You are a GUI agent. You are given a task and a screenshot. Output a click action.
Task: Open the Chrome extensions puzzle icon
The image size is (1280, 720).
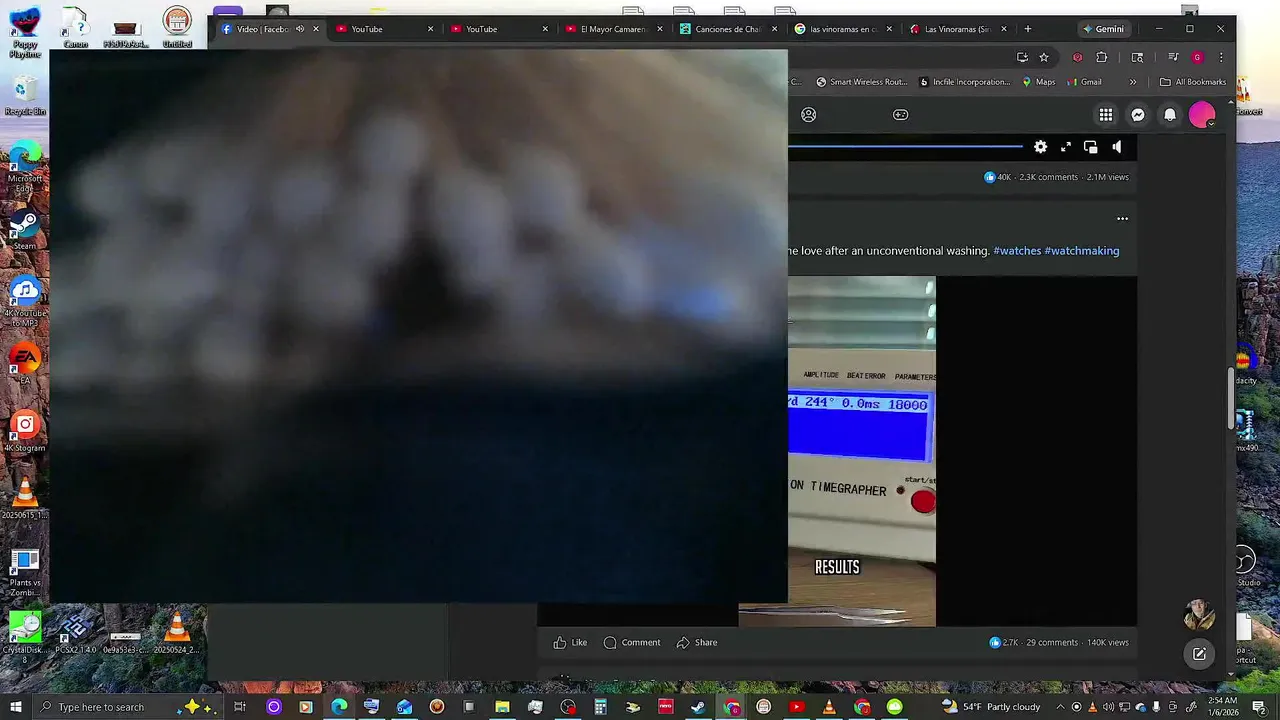pyautogui.click(x=1102, y=58)
